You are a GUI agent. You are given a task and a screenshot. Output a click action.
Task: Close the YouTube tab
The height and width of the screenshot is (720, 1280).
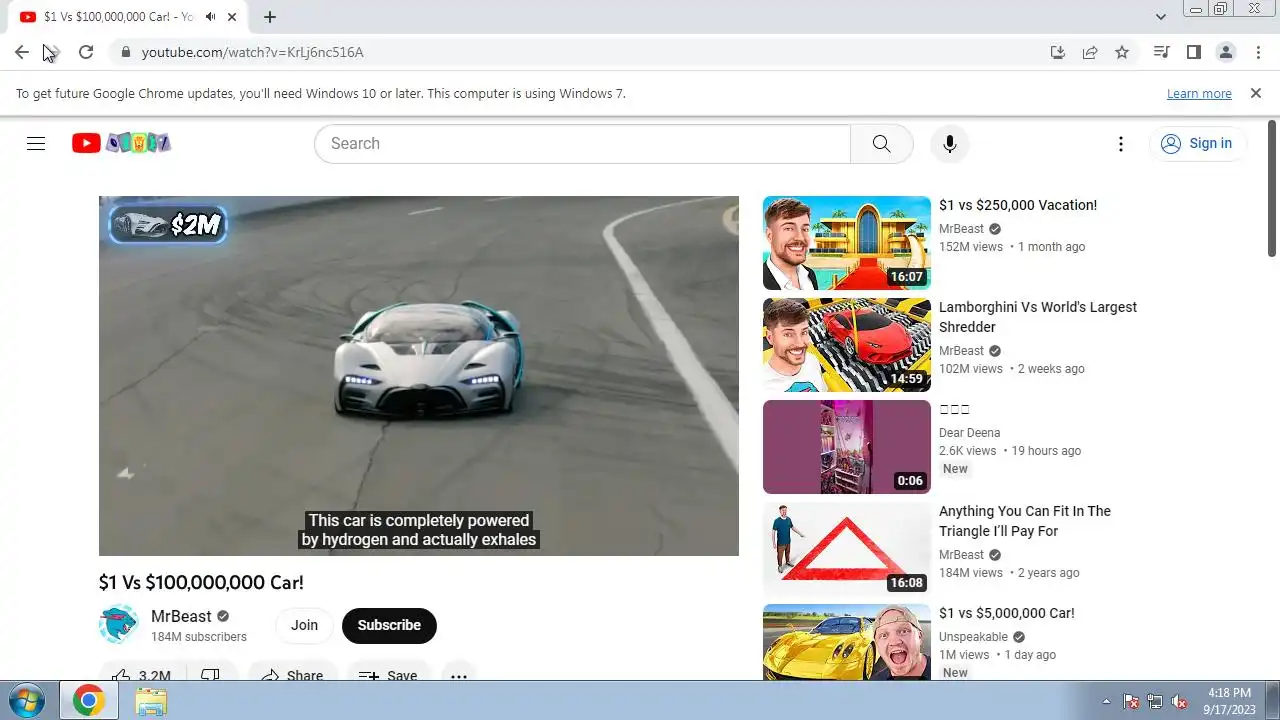click(x=232, y=17)
